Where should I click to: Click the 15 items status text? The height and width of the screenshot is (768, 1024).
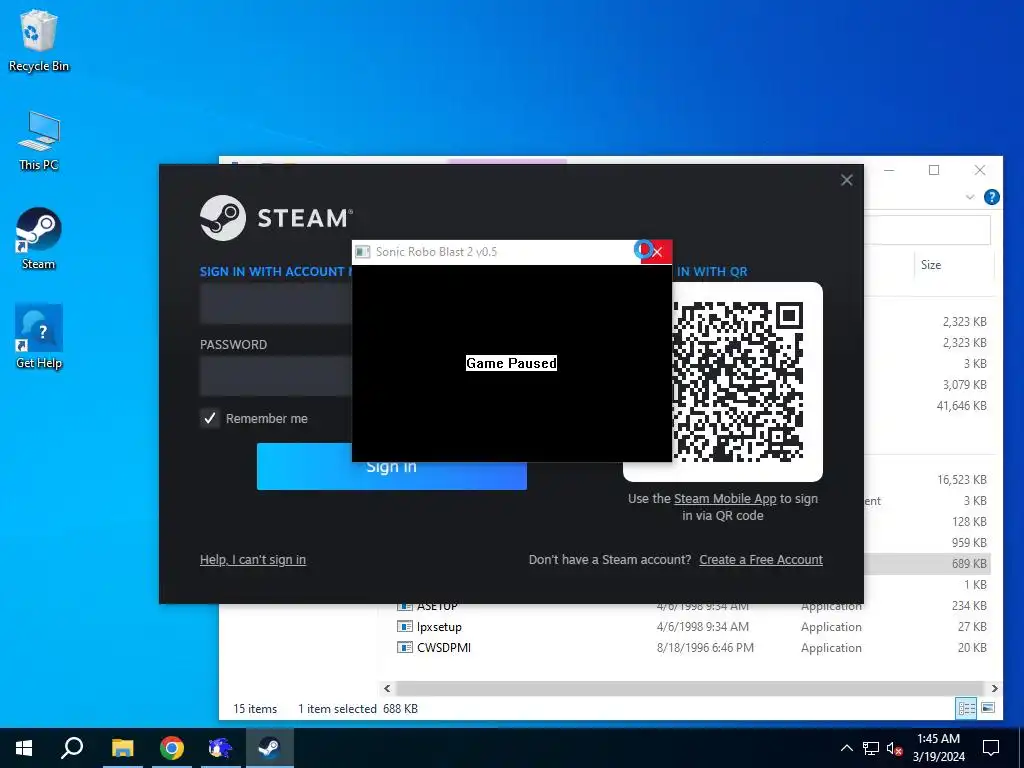(255, 709)
